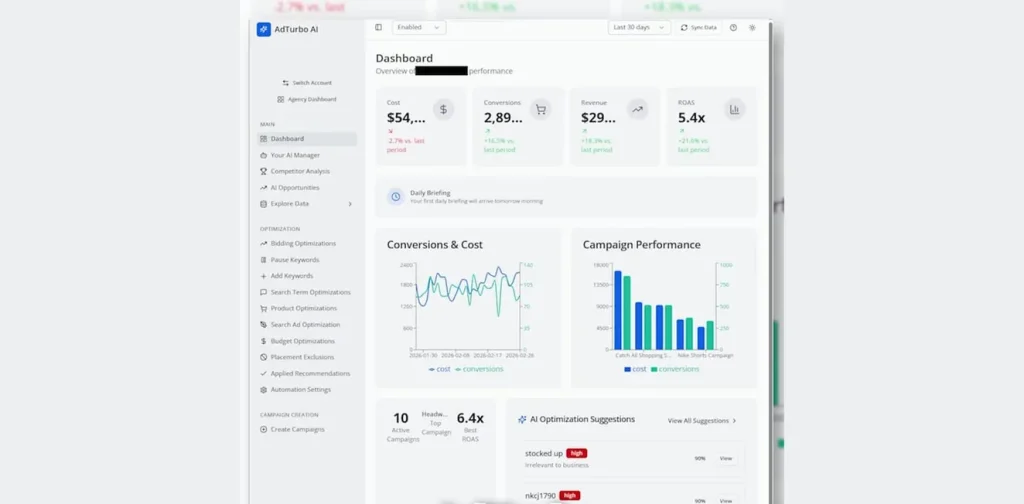Click the 6.4x Best ROAS value
The image size is (1024, 504).
point(470,418)
